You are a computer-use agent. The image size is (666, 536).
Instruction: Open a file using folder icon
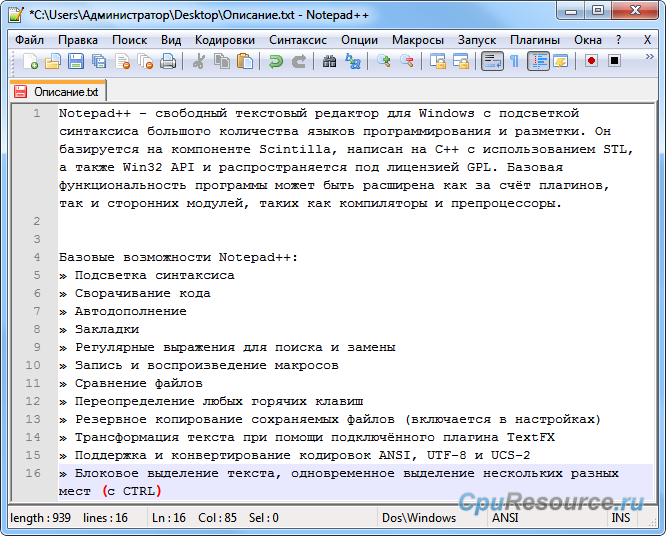pyautogui.click(x=53, y=62)
